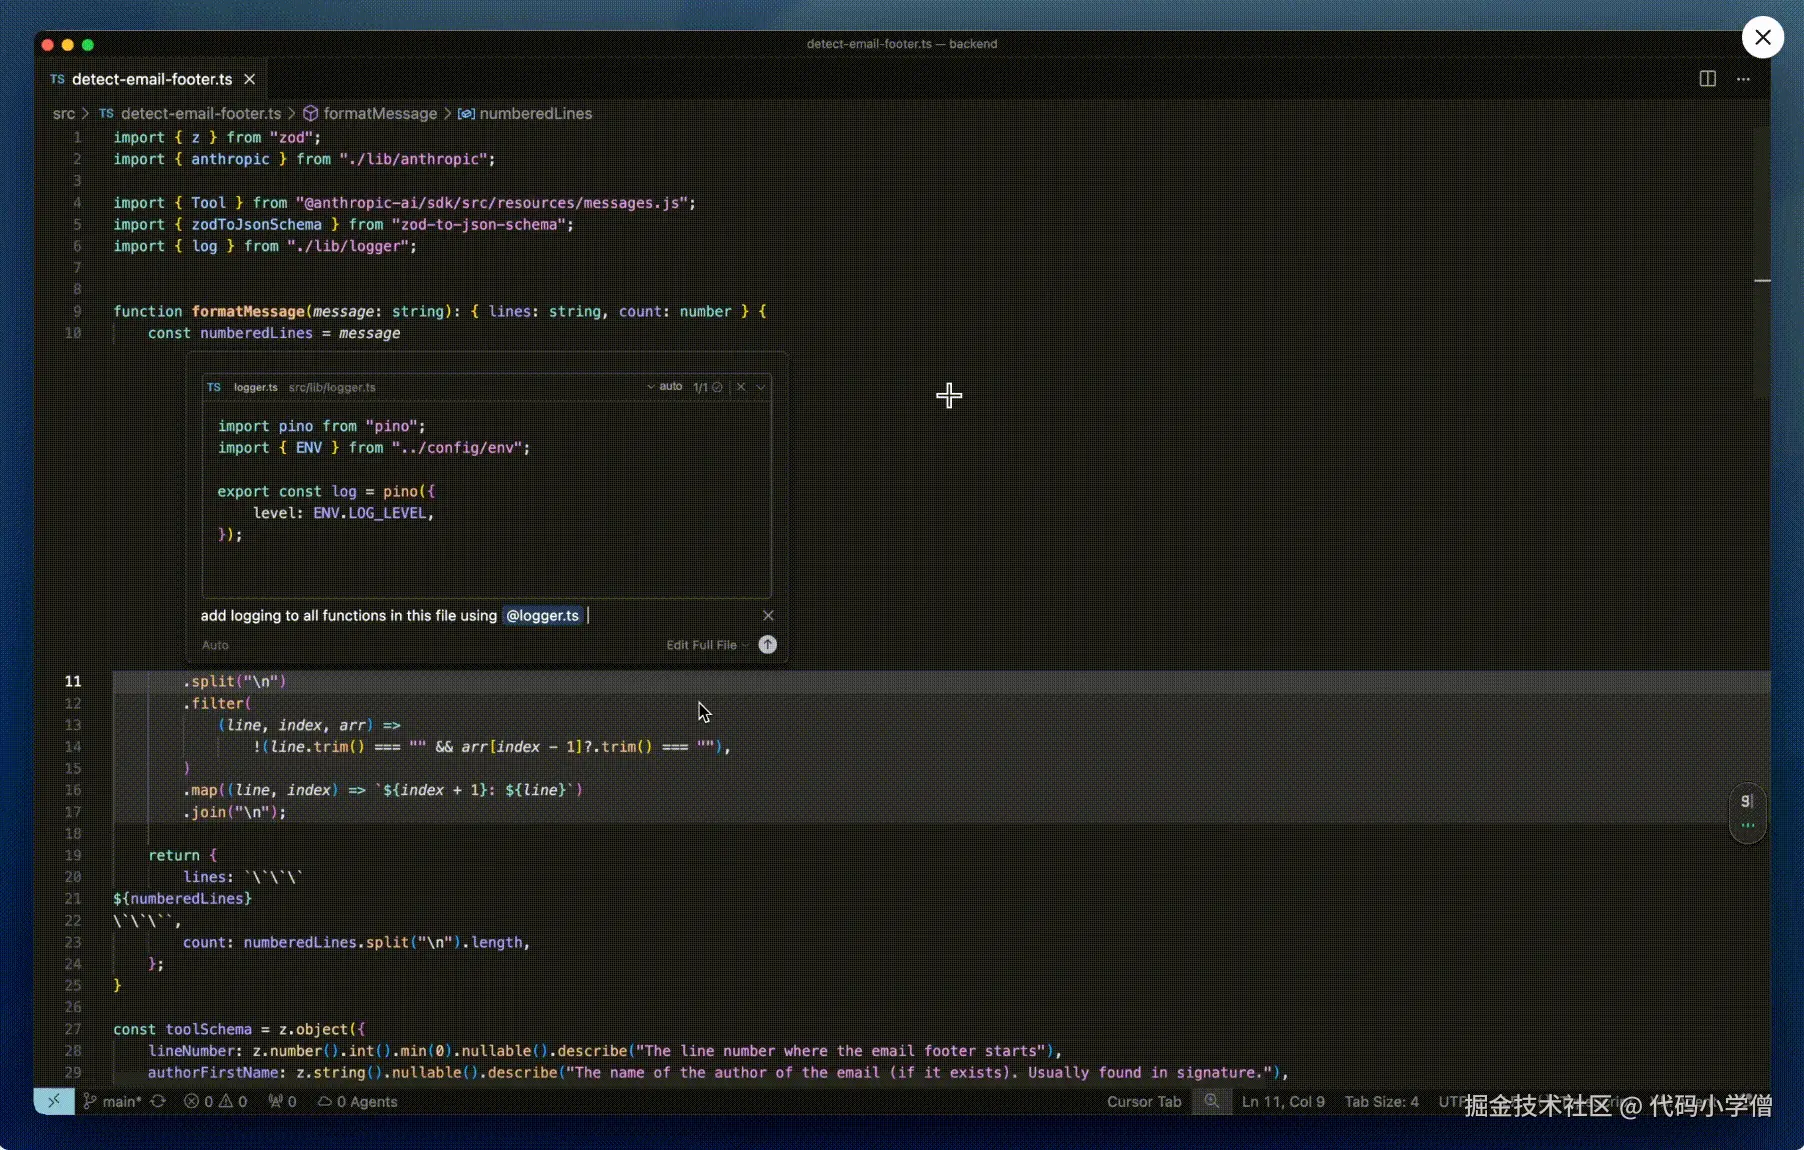This screenshot has width=1804, height=1150.
Task: Submit the prompt with the upward arrow button
Action: [x=768, y=645]
